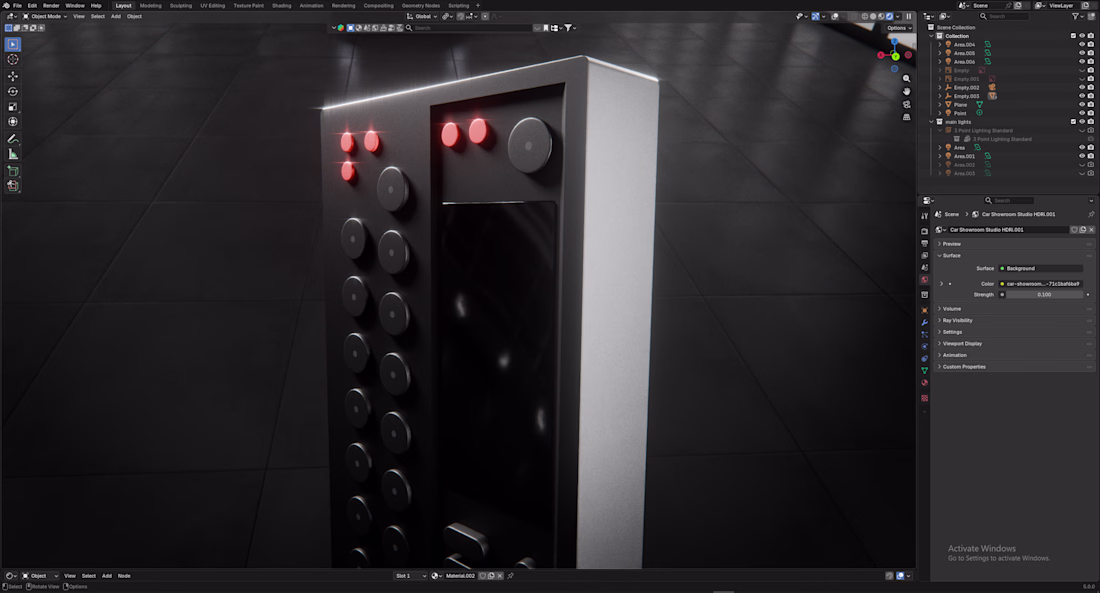
Task: Toggle the camera view icon
Action: click(906, 104)
